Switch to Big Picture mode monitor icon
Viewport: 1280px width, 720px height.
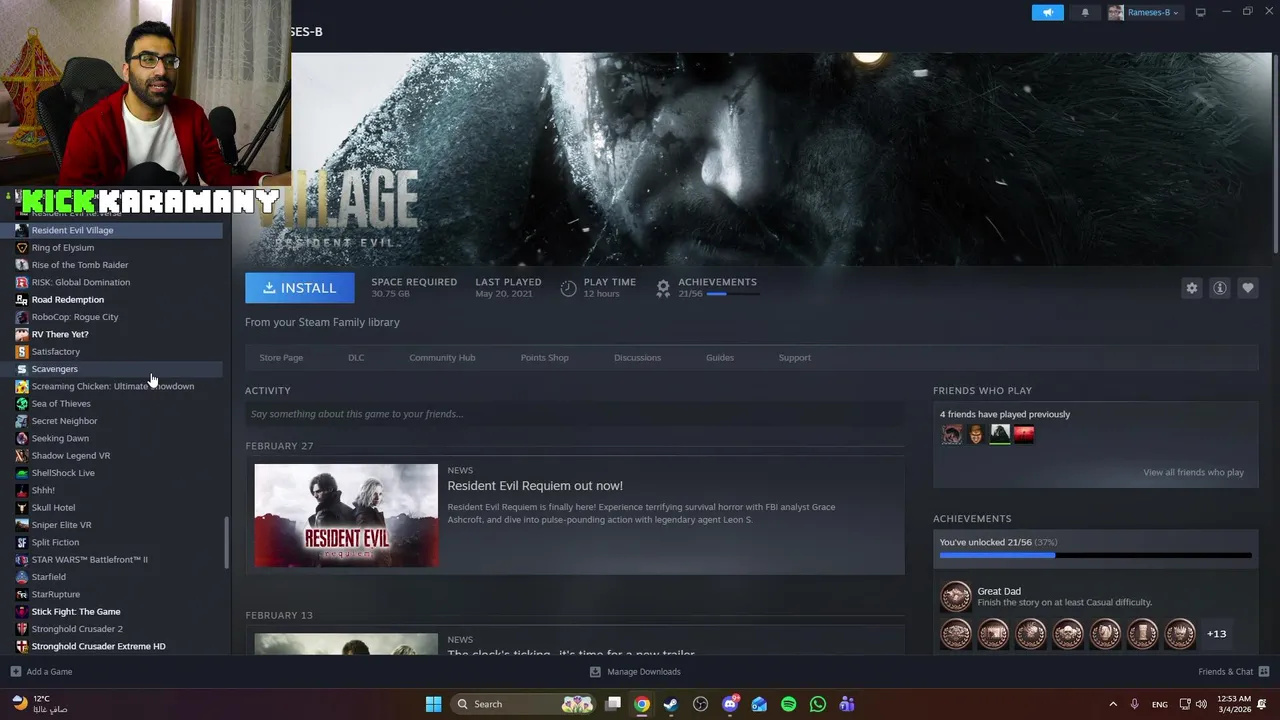click(x=1200, y=12)
